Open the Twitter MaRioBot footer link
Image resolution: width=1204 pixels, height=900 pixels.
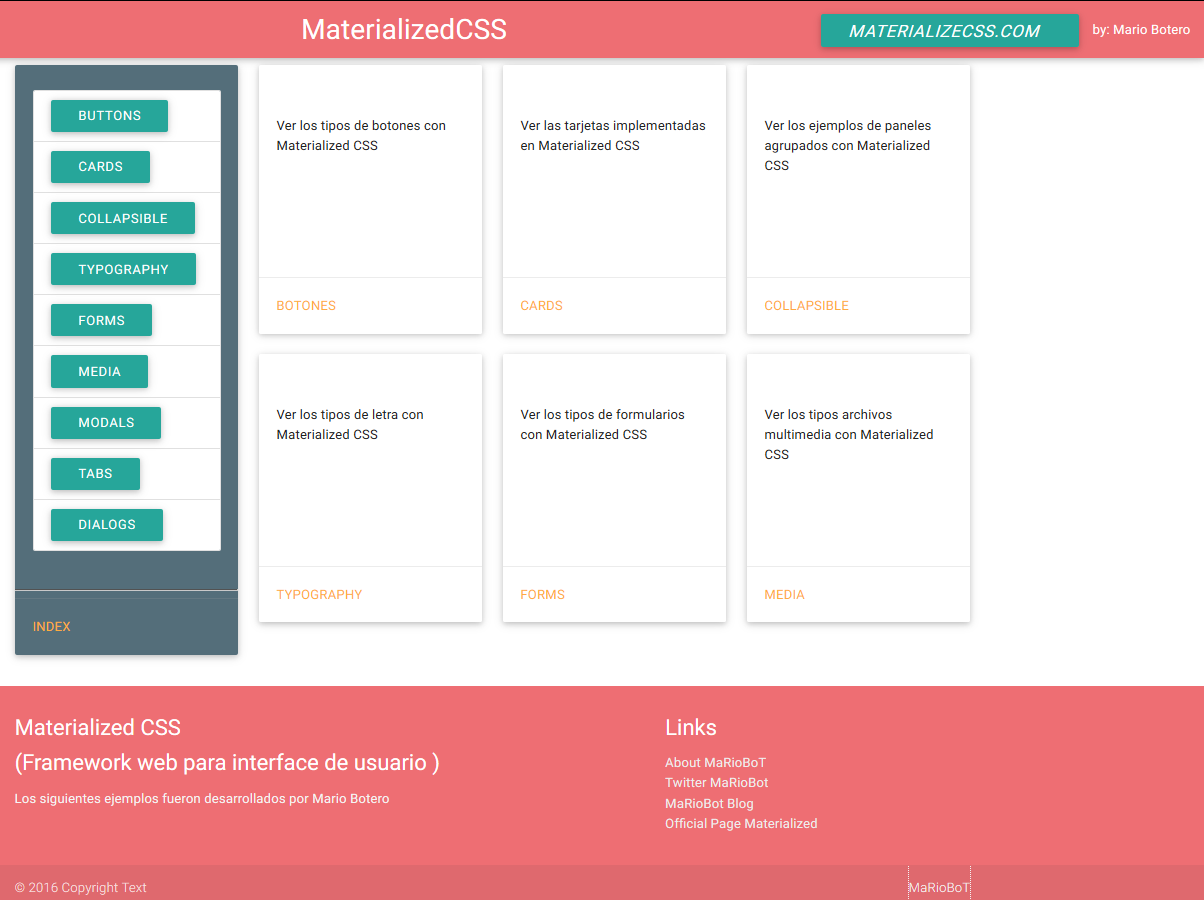(x=716, y=783)
